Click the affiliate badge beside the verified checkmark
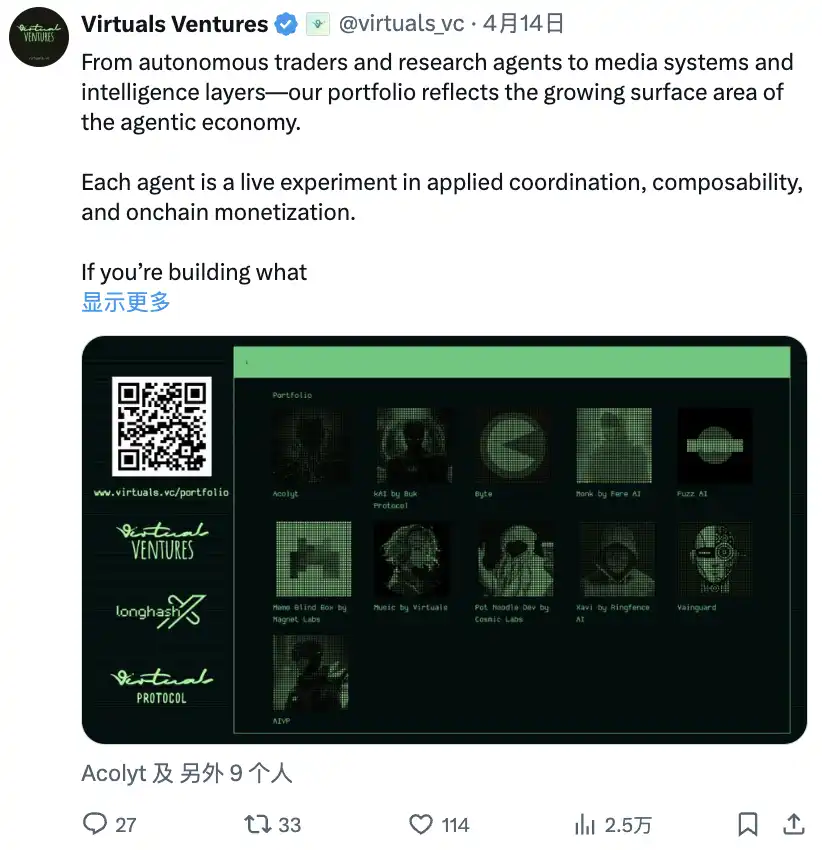Viewport: 822px width, 850px height. pos(317,24)
